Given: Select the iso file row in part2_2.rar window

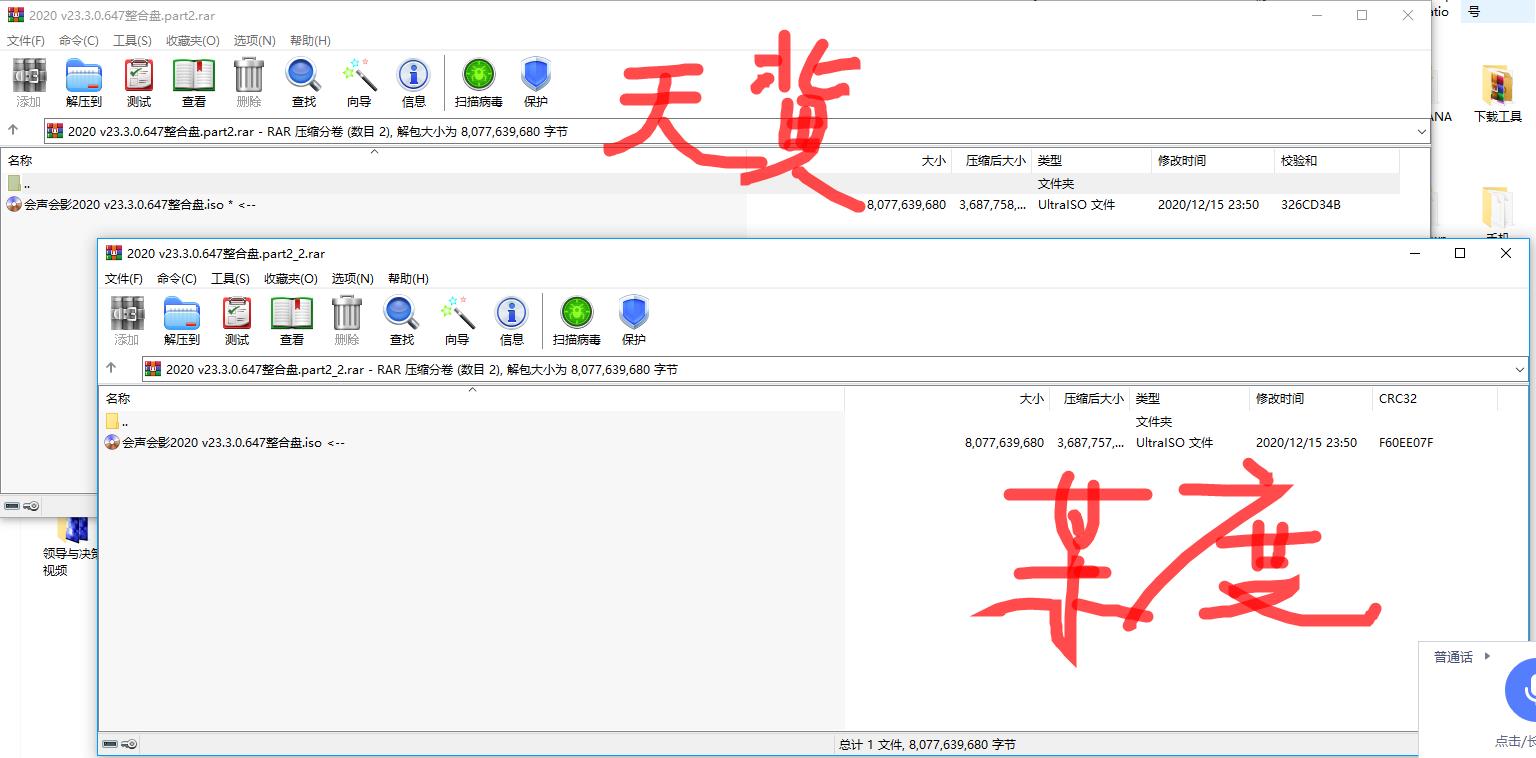Looking at the screenshot, I should tap(800, 442).
